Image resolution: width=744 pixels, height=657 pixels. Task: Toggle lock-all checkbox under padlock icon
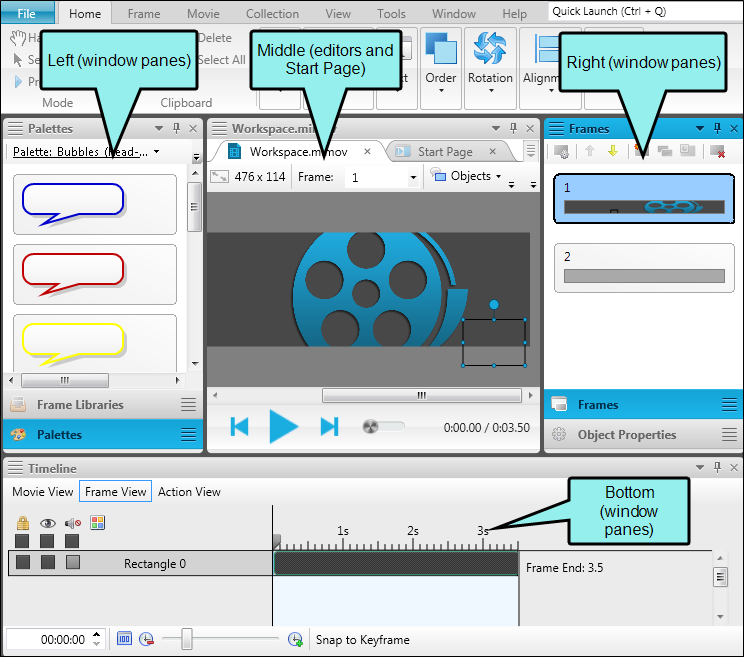[22, 541]
